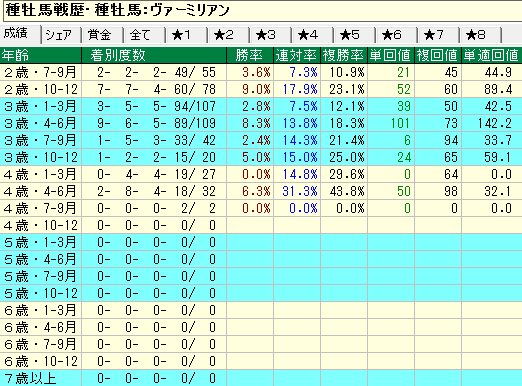
Task: Select the 3歳・7-9月 row label
Action: click(x=41, y=140)
